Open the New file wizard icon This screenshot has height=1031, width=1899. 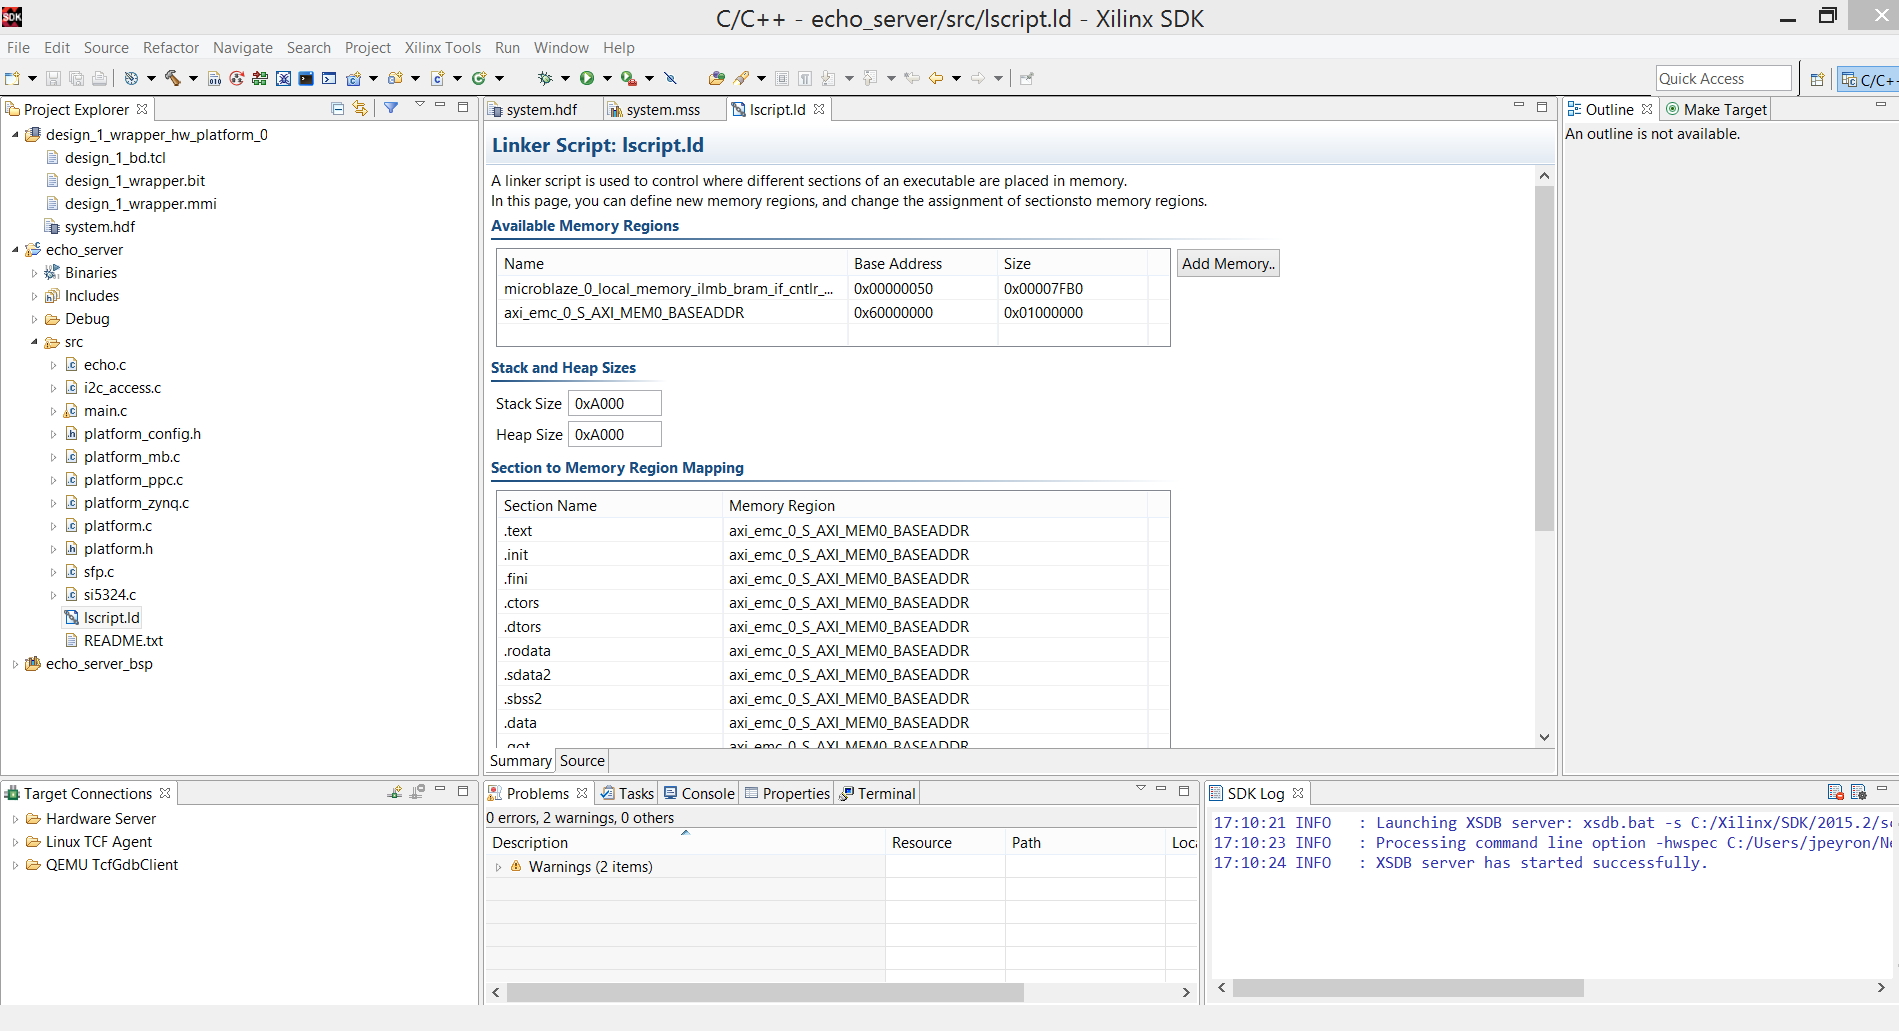click(13, 78)
